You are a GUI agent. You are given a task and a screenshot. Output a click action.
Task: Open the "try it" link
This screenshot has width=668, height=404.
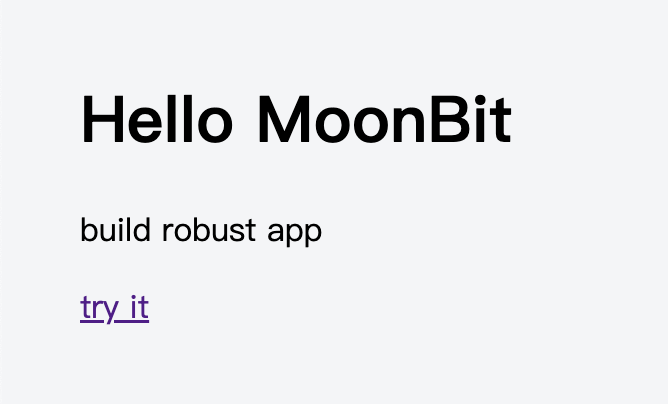[x=114, y=307]
